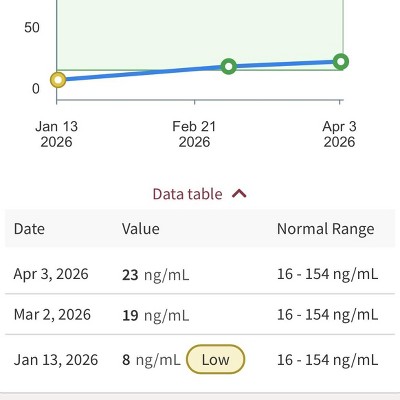Collapse the Data table chevron

[239, 194]
